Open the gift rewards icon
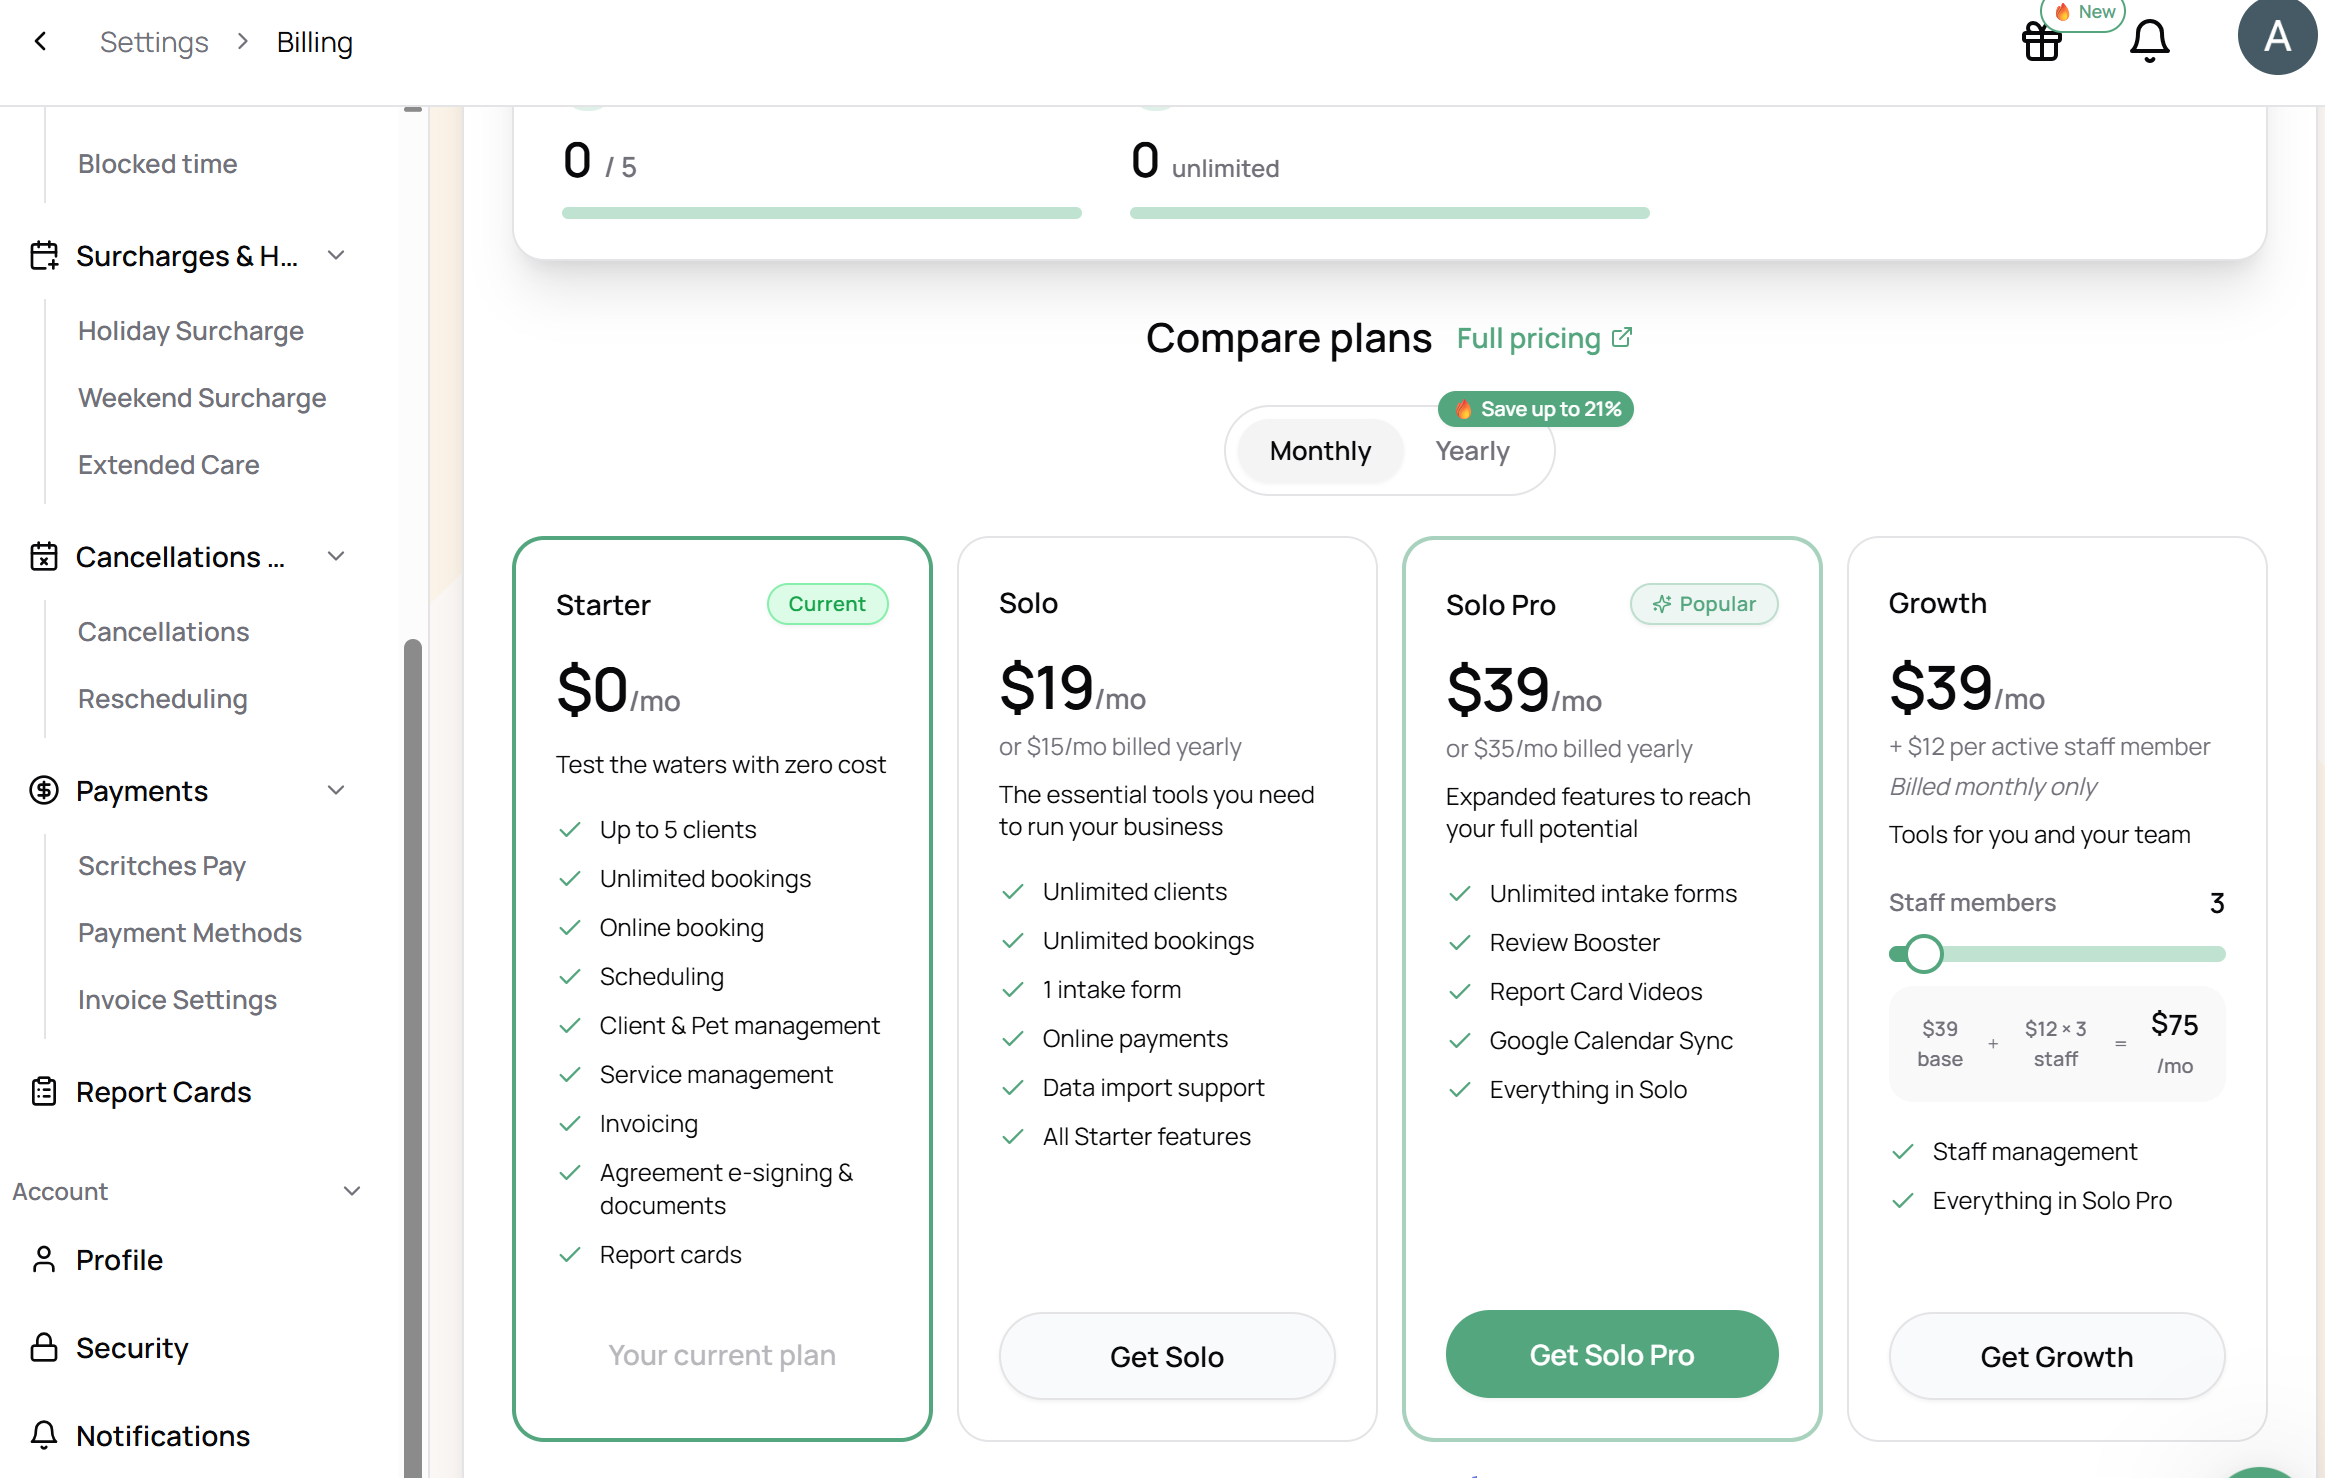This screenshot has width=2325, height=1478. pyautogui.click(x=2041, y=41)
